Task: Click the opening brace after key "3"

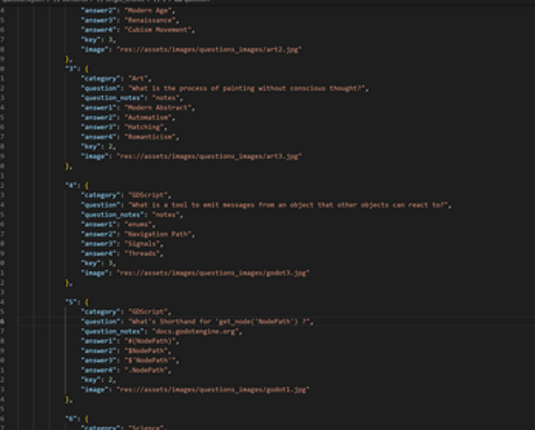Action: (x=86, y=69)
